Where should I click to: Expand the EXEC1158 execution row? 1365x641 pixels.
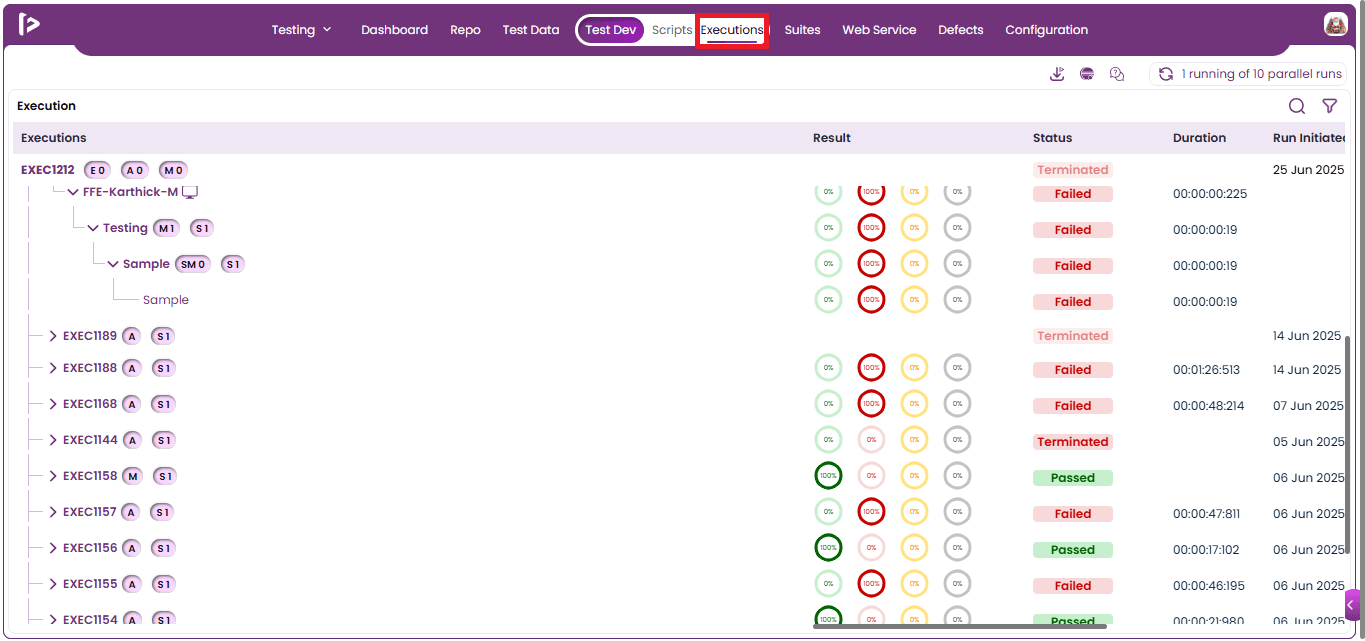(53, 476)
